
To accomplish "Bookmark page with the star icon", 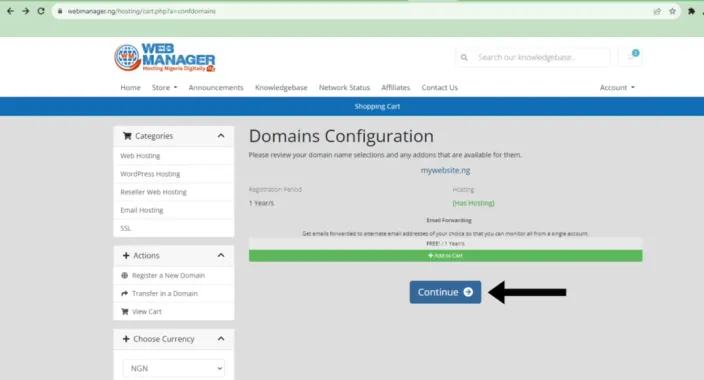I will tap(672, 11).
